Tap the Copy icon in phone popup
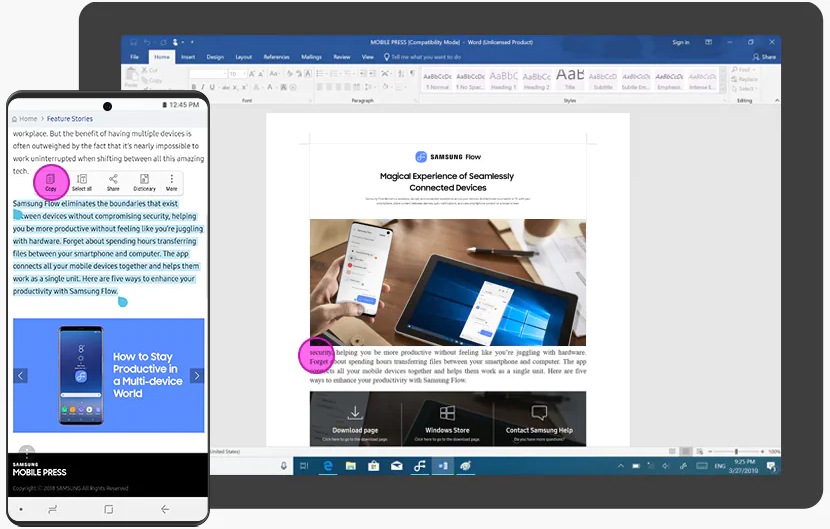 click(50, 181)
